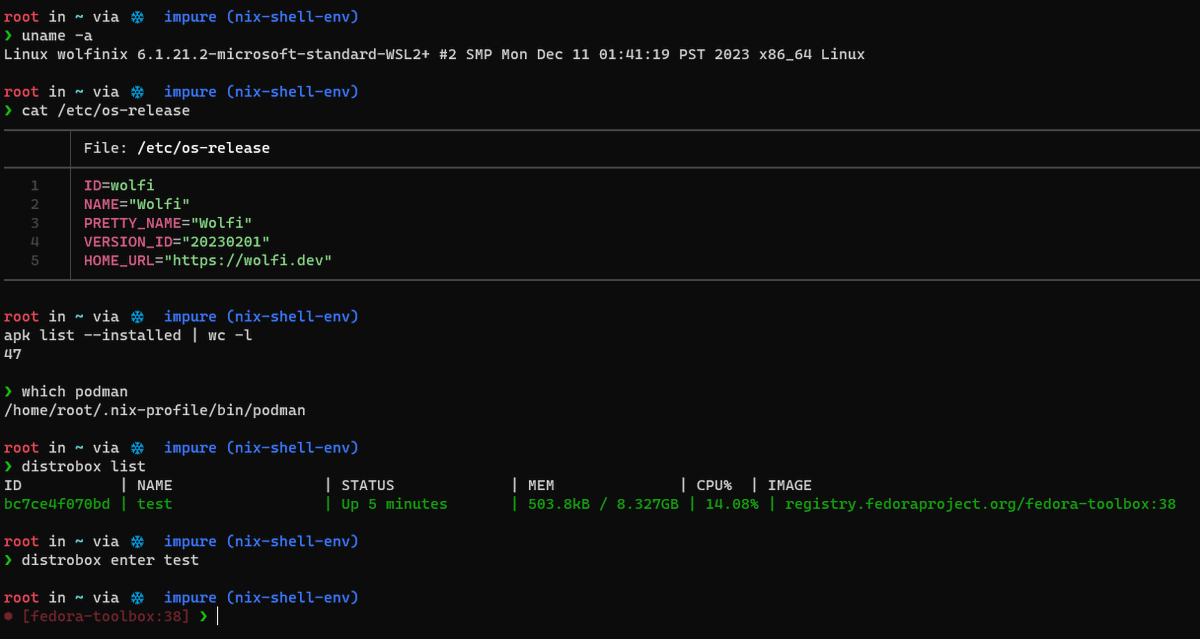Click the hostname 'wolfinix' in uname output
The image size is (1200, 639).
click(93, 54)
